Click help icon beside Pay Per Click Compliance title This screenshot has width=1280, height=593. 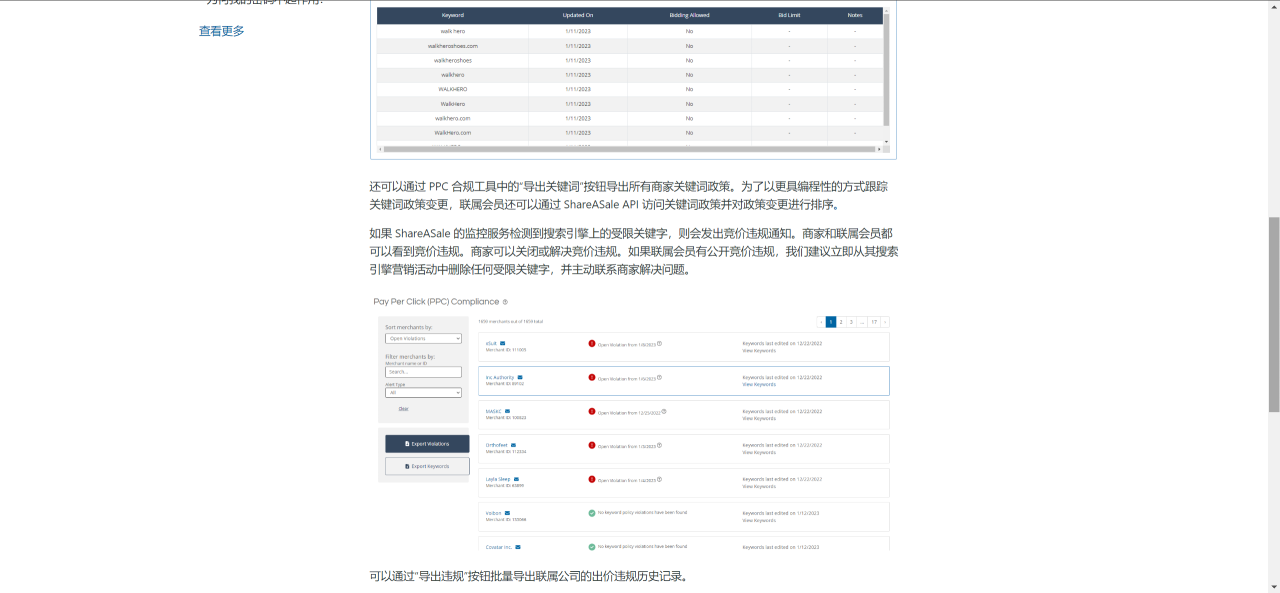pos(505,302)
